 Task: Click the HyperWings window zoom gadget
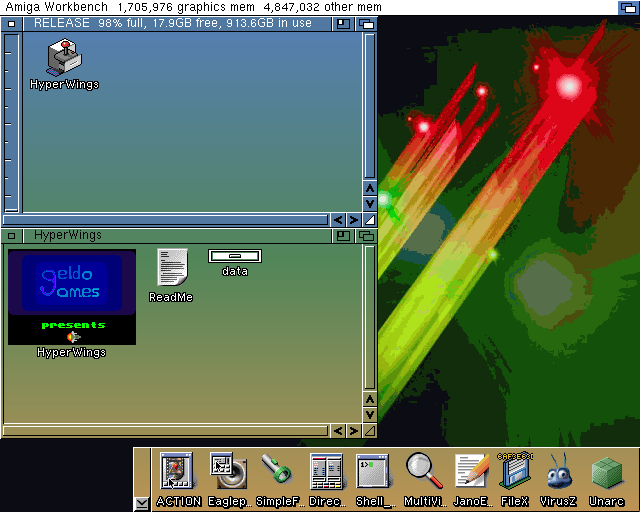point(343,236)
